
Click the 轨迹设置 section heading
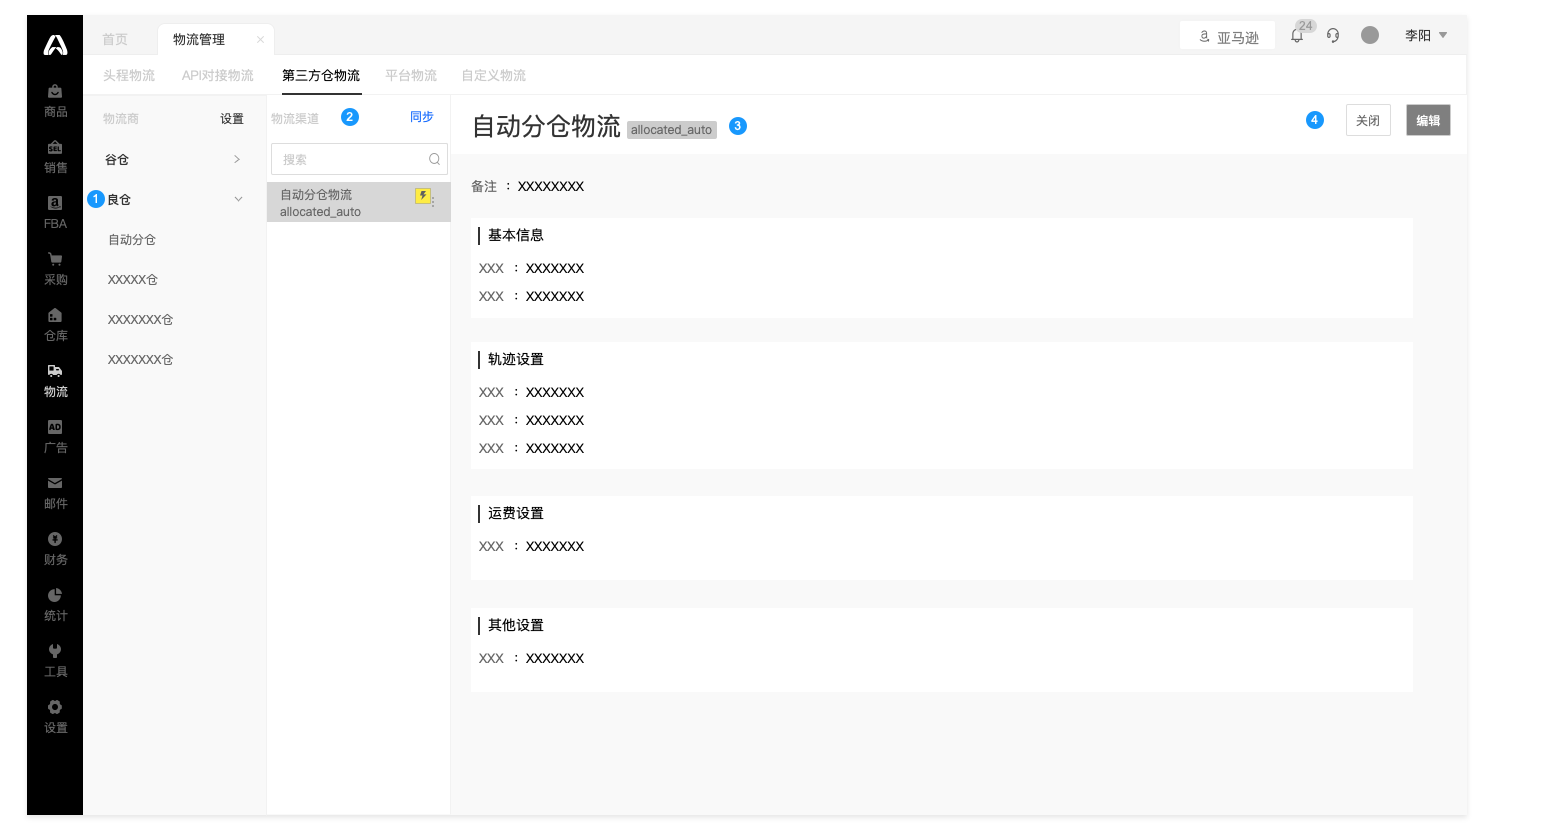pos(516,359)
